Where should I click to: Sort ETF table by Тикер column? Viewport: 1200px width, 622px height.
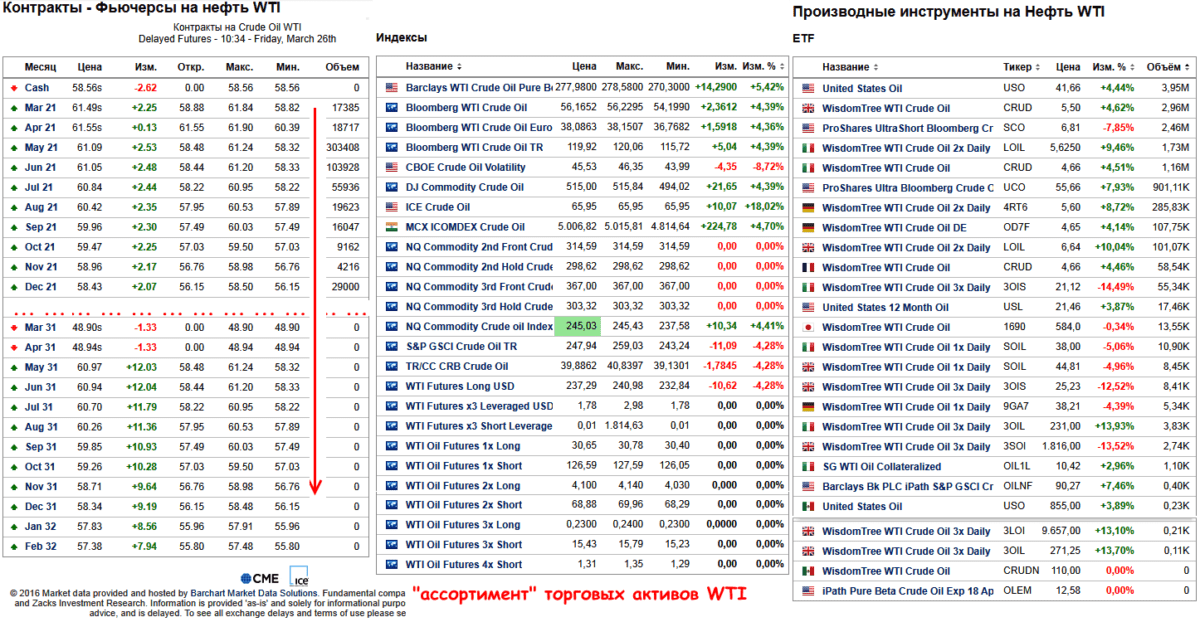pyautogui.click(x=1017, y=67)
